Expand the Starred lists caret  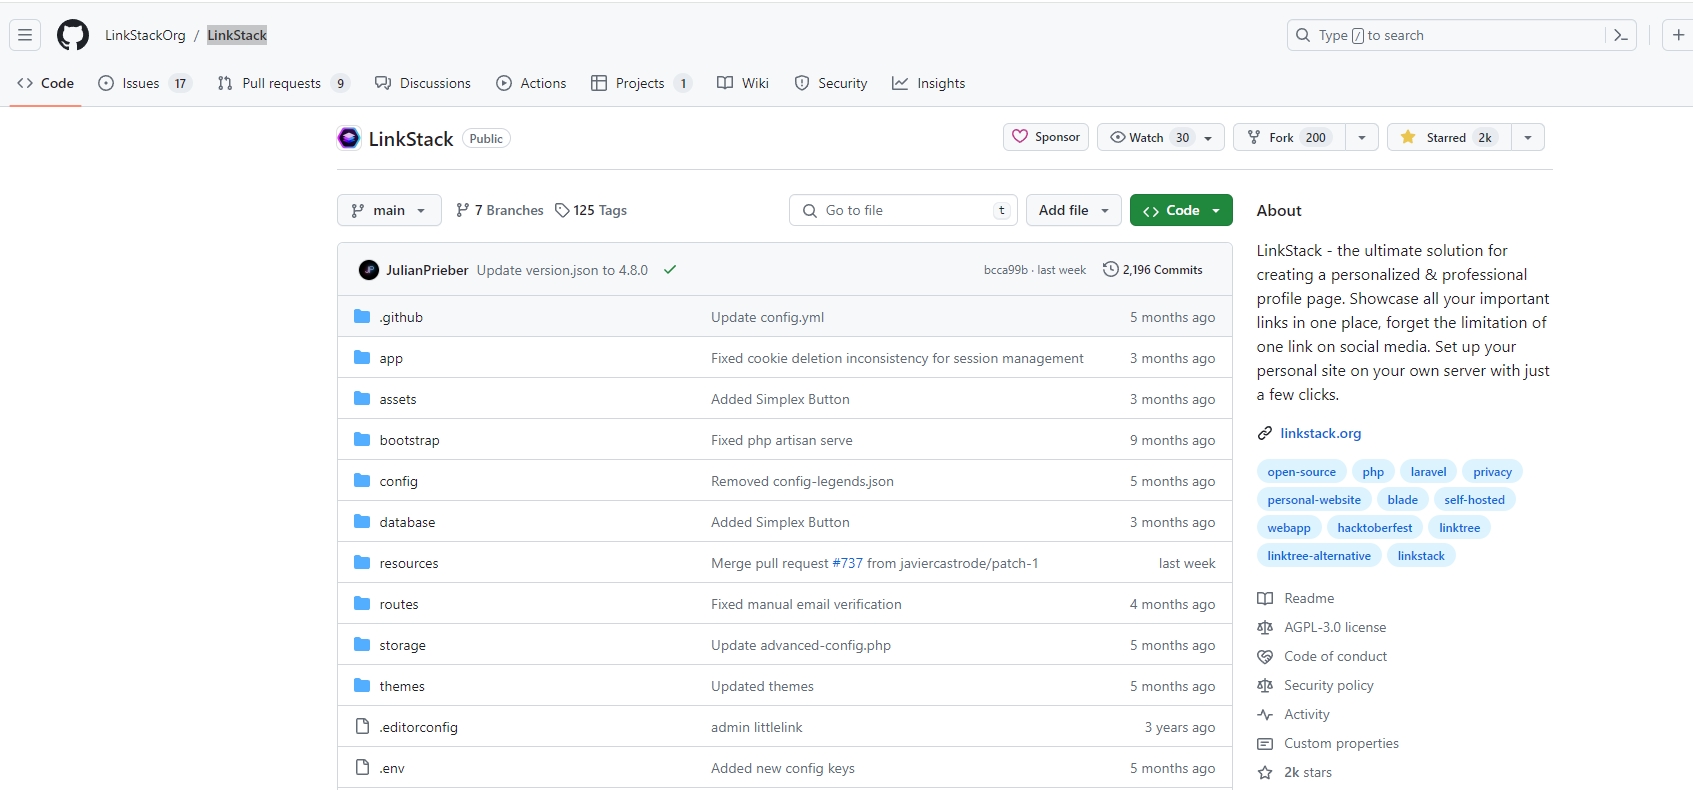(x=1528, y=137)
